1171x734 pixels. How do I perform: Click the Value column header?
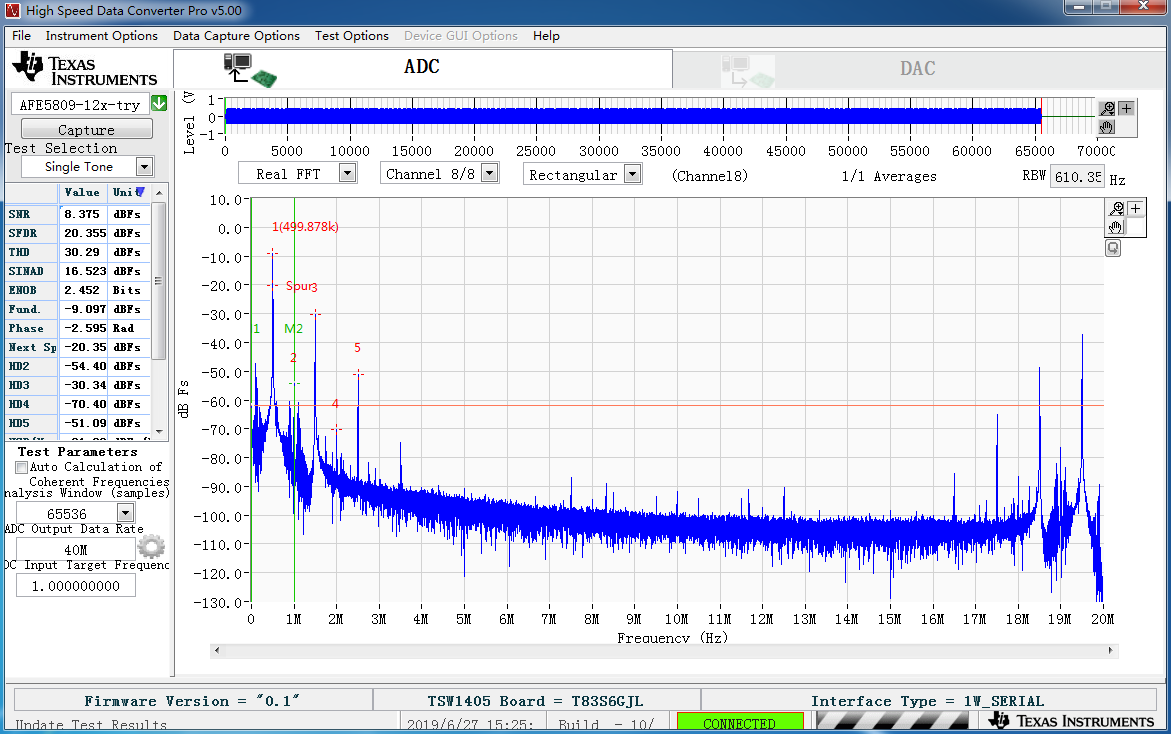82,193
